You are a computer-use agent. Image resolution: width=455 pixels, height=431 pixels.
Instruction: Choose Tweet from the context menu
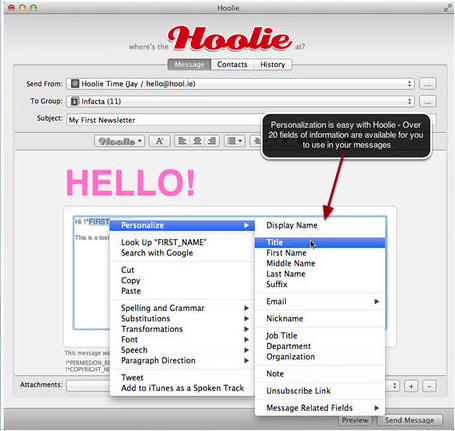(182, 378)
